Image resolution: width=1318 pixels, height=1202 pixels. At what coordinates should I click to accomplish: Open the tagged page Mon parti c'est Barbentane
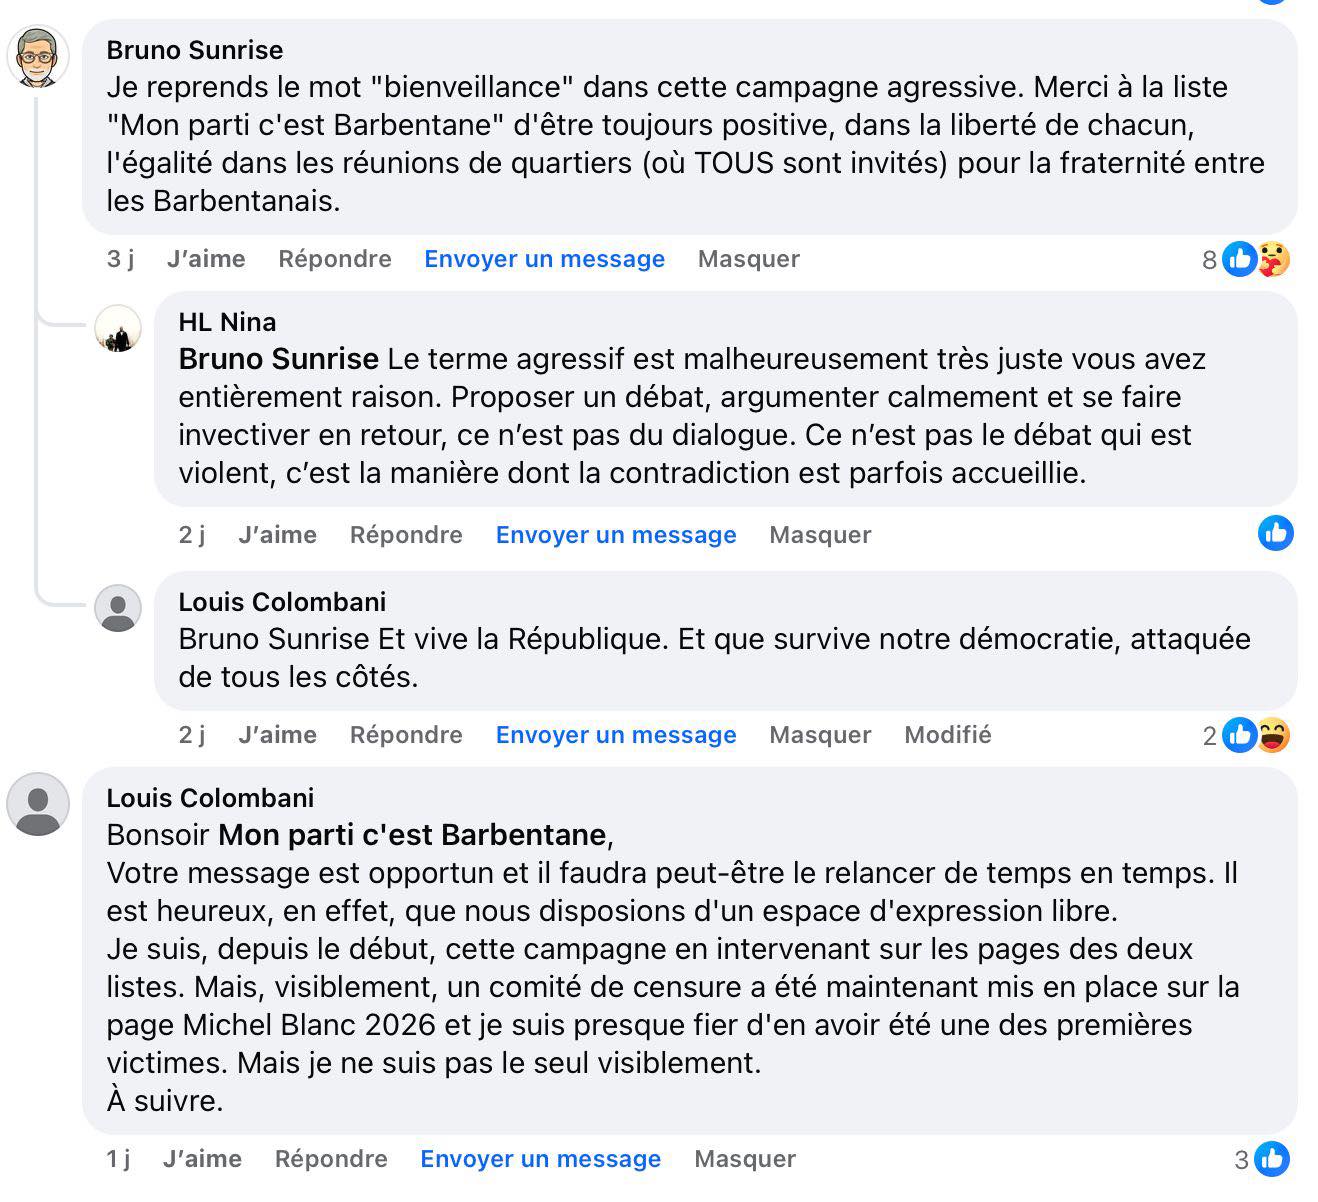(412, 835)
